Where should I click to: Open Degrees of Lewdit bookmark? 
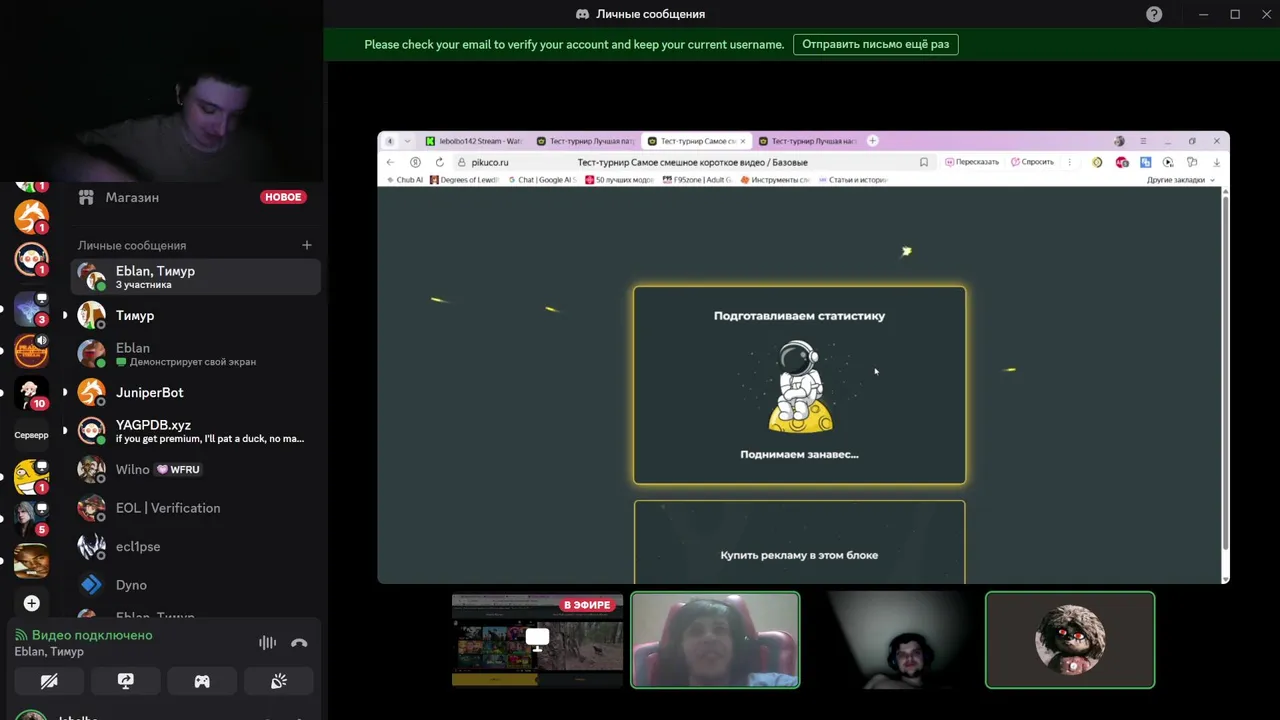(x=464, y=180)
